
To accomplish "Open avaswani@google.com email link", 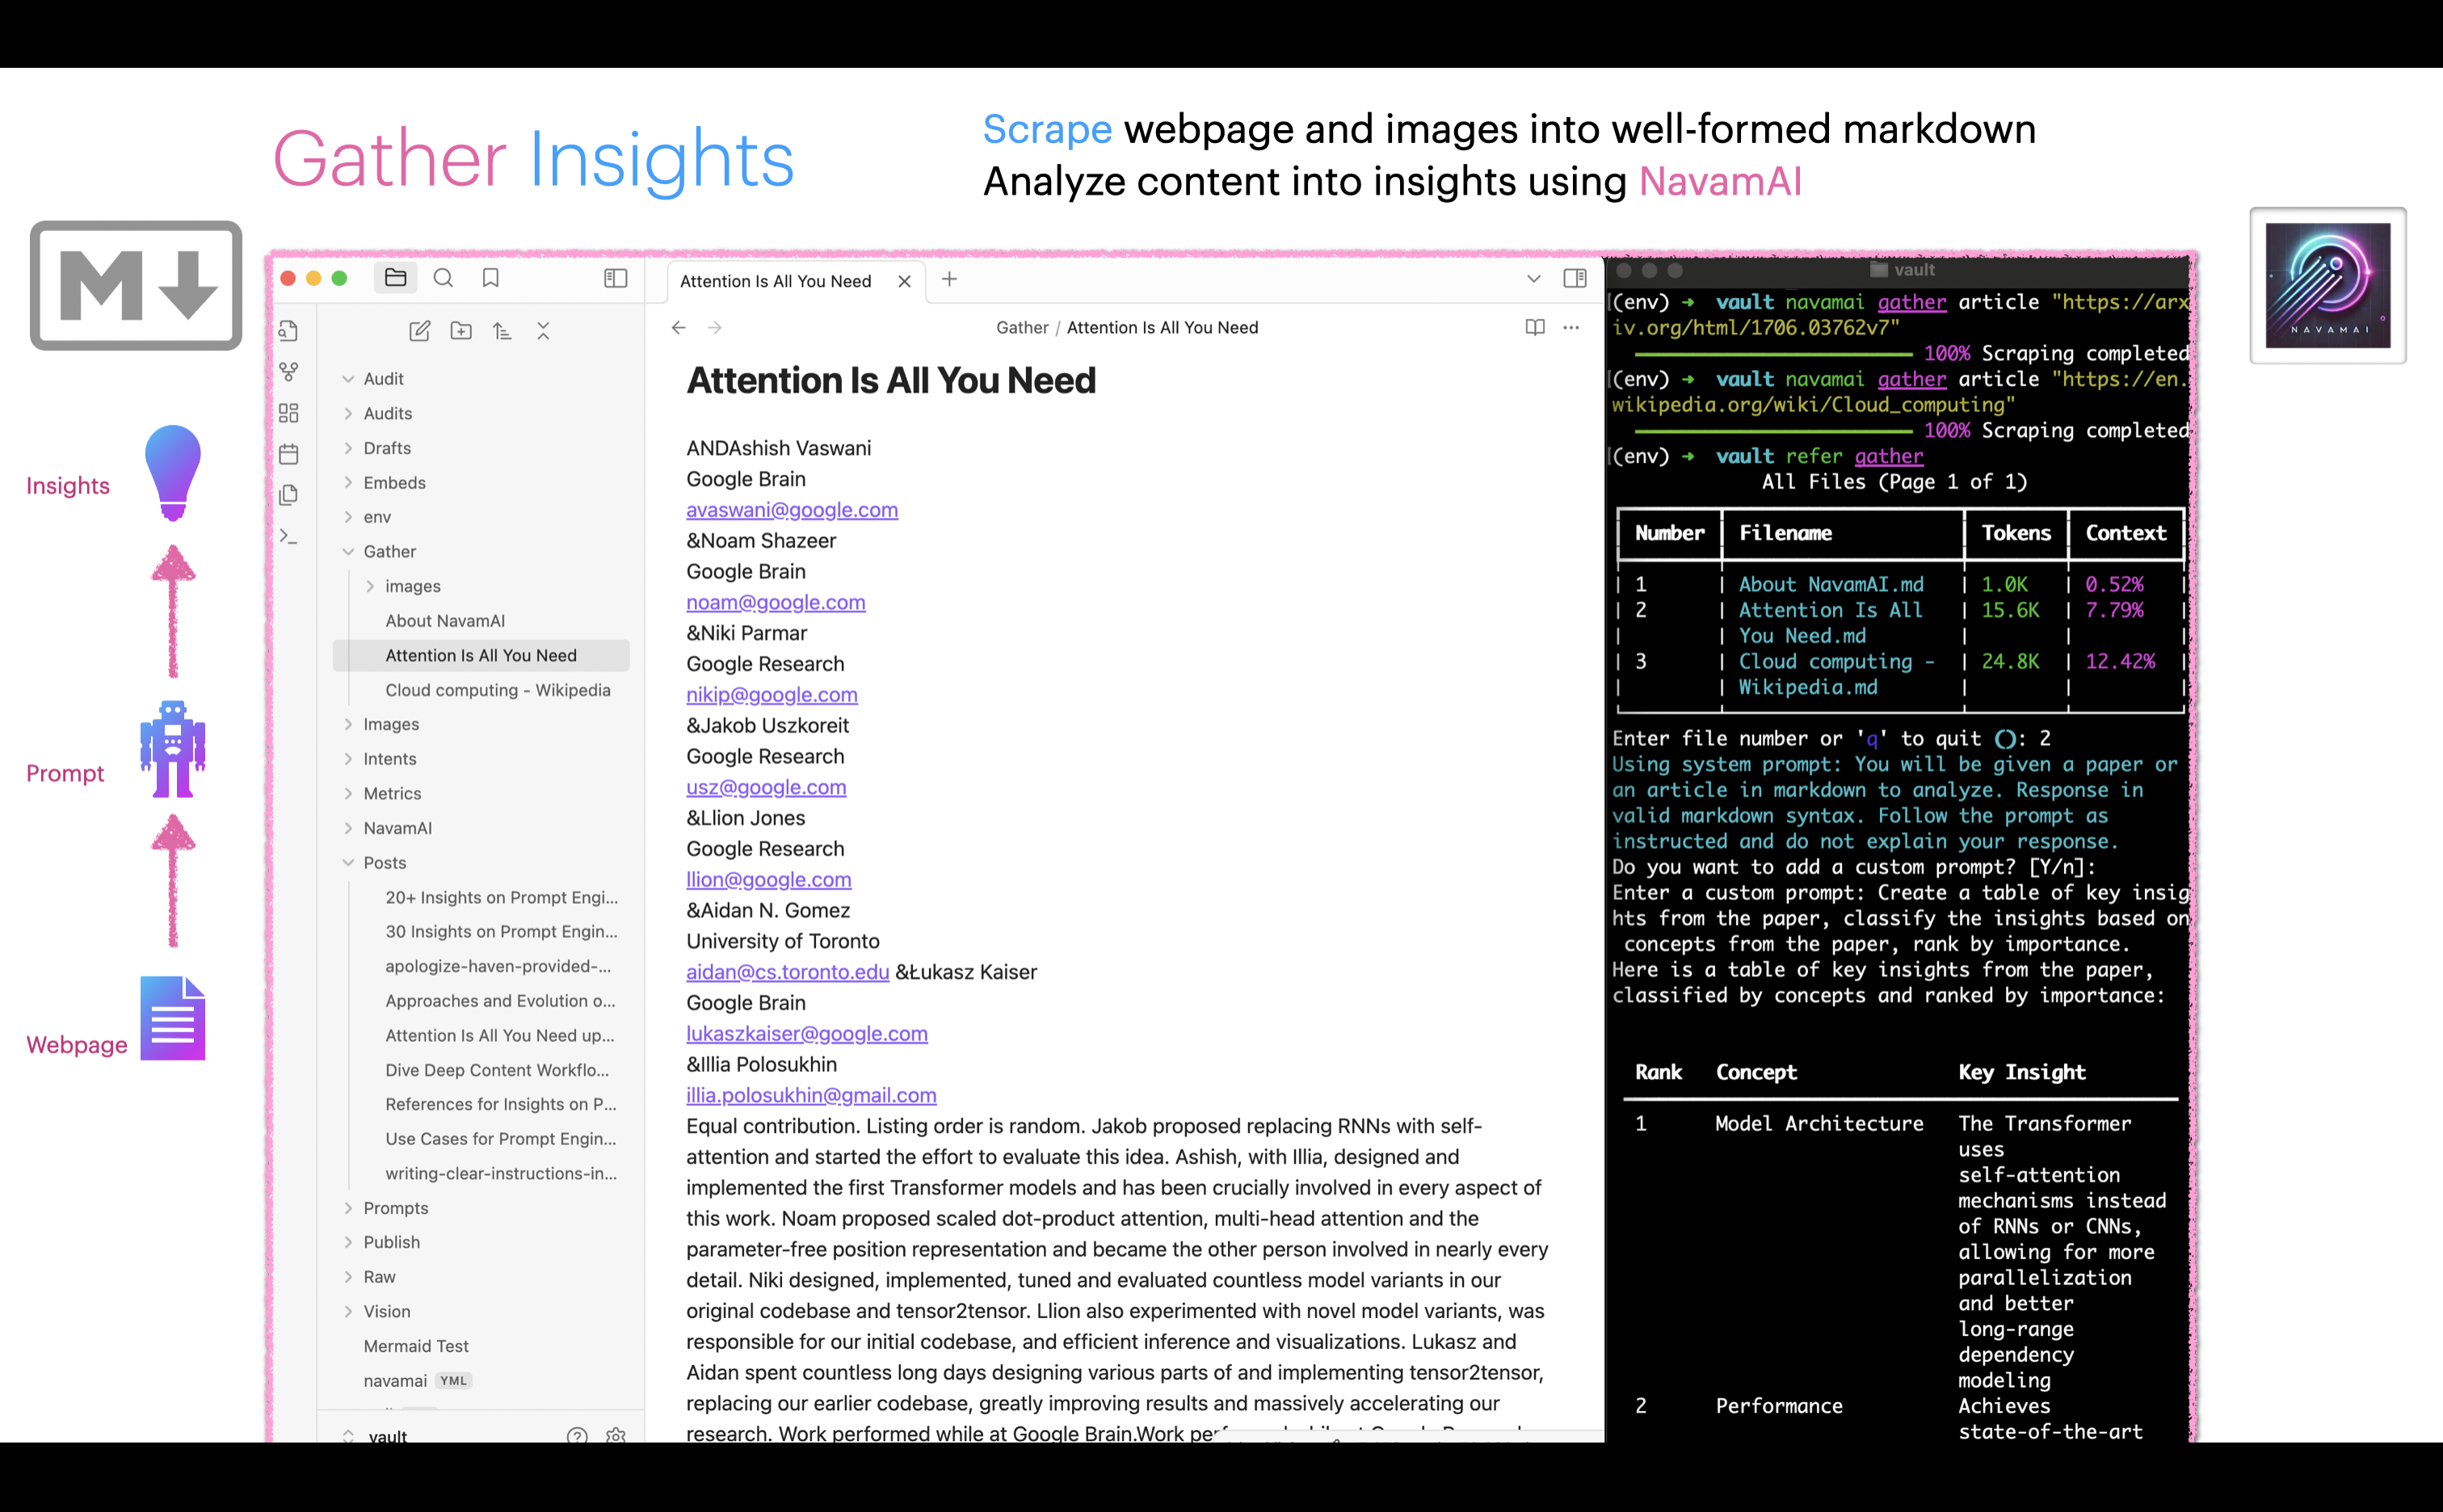I will (791, 510).
